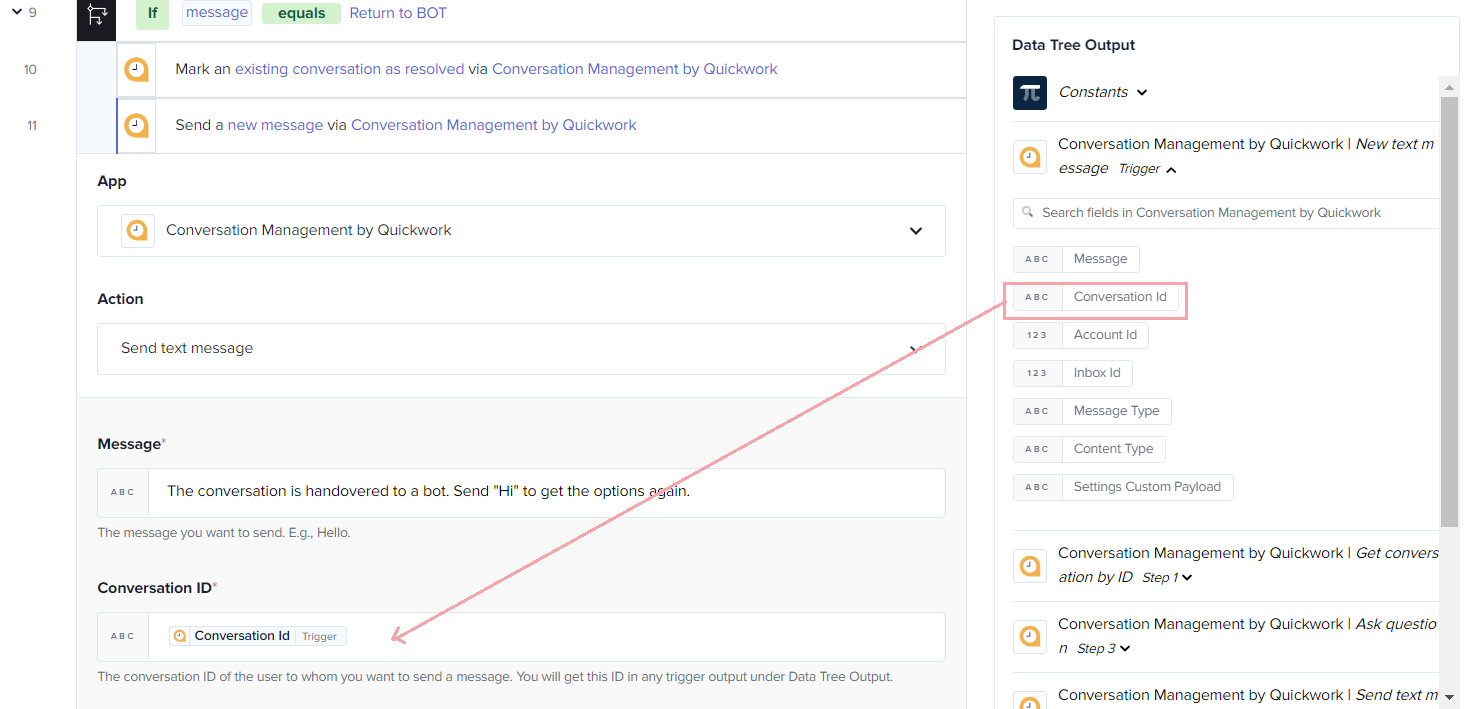Click the new message link in step 11
The width and height of the screenshot is (1480, 709).
(275, 125)
